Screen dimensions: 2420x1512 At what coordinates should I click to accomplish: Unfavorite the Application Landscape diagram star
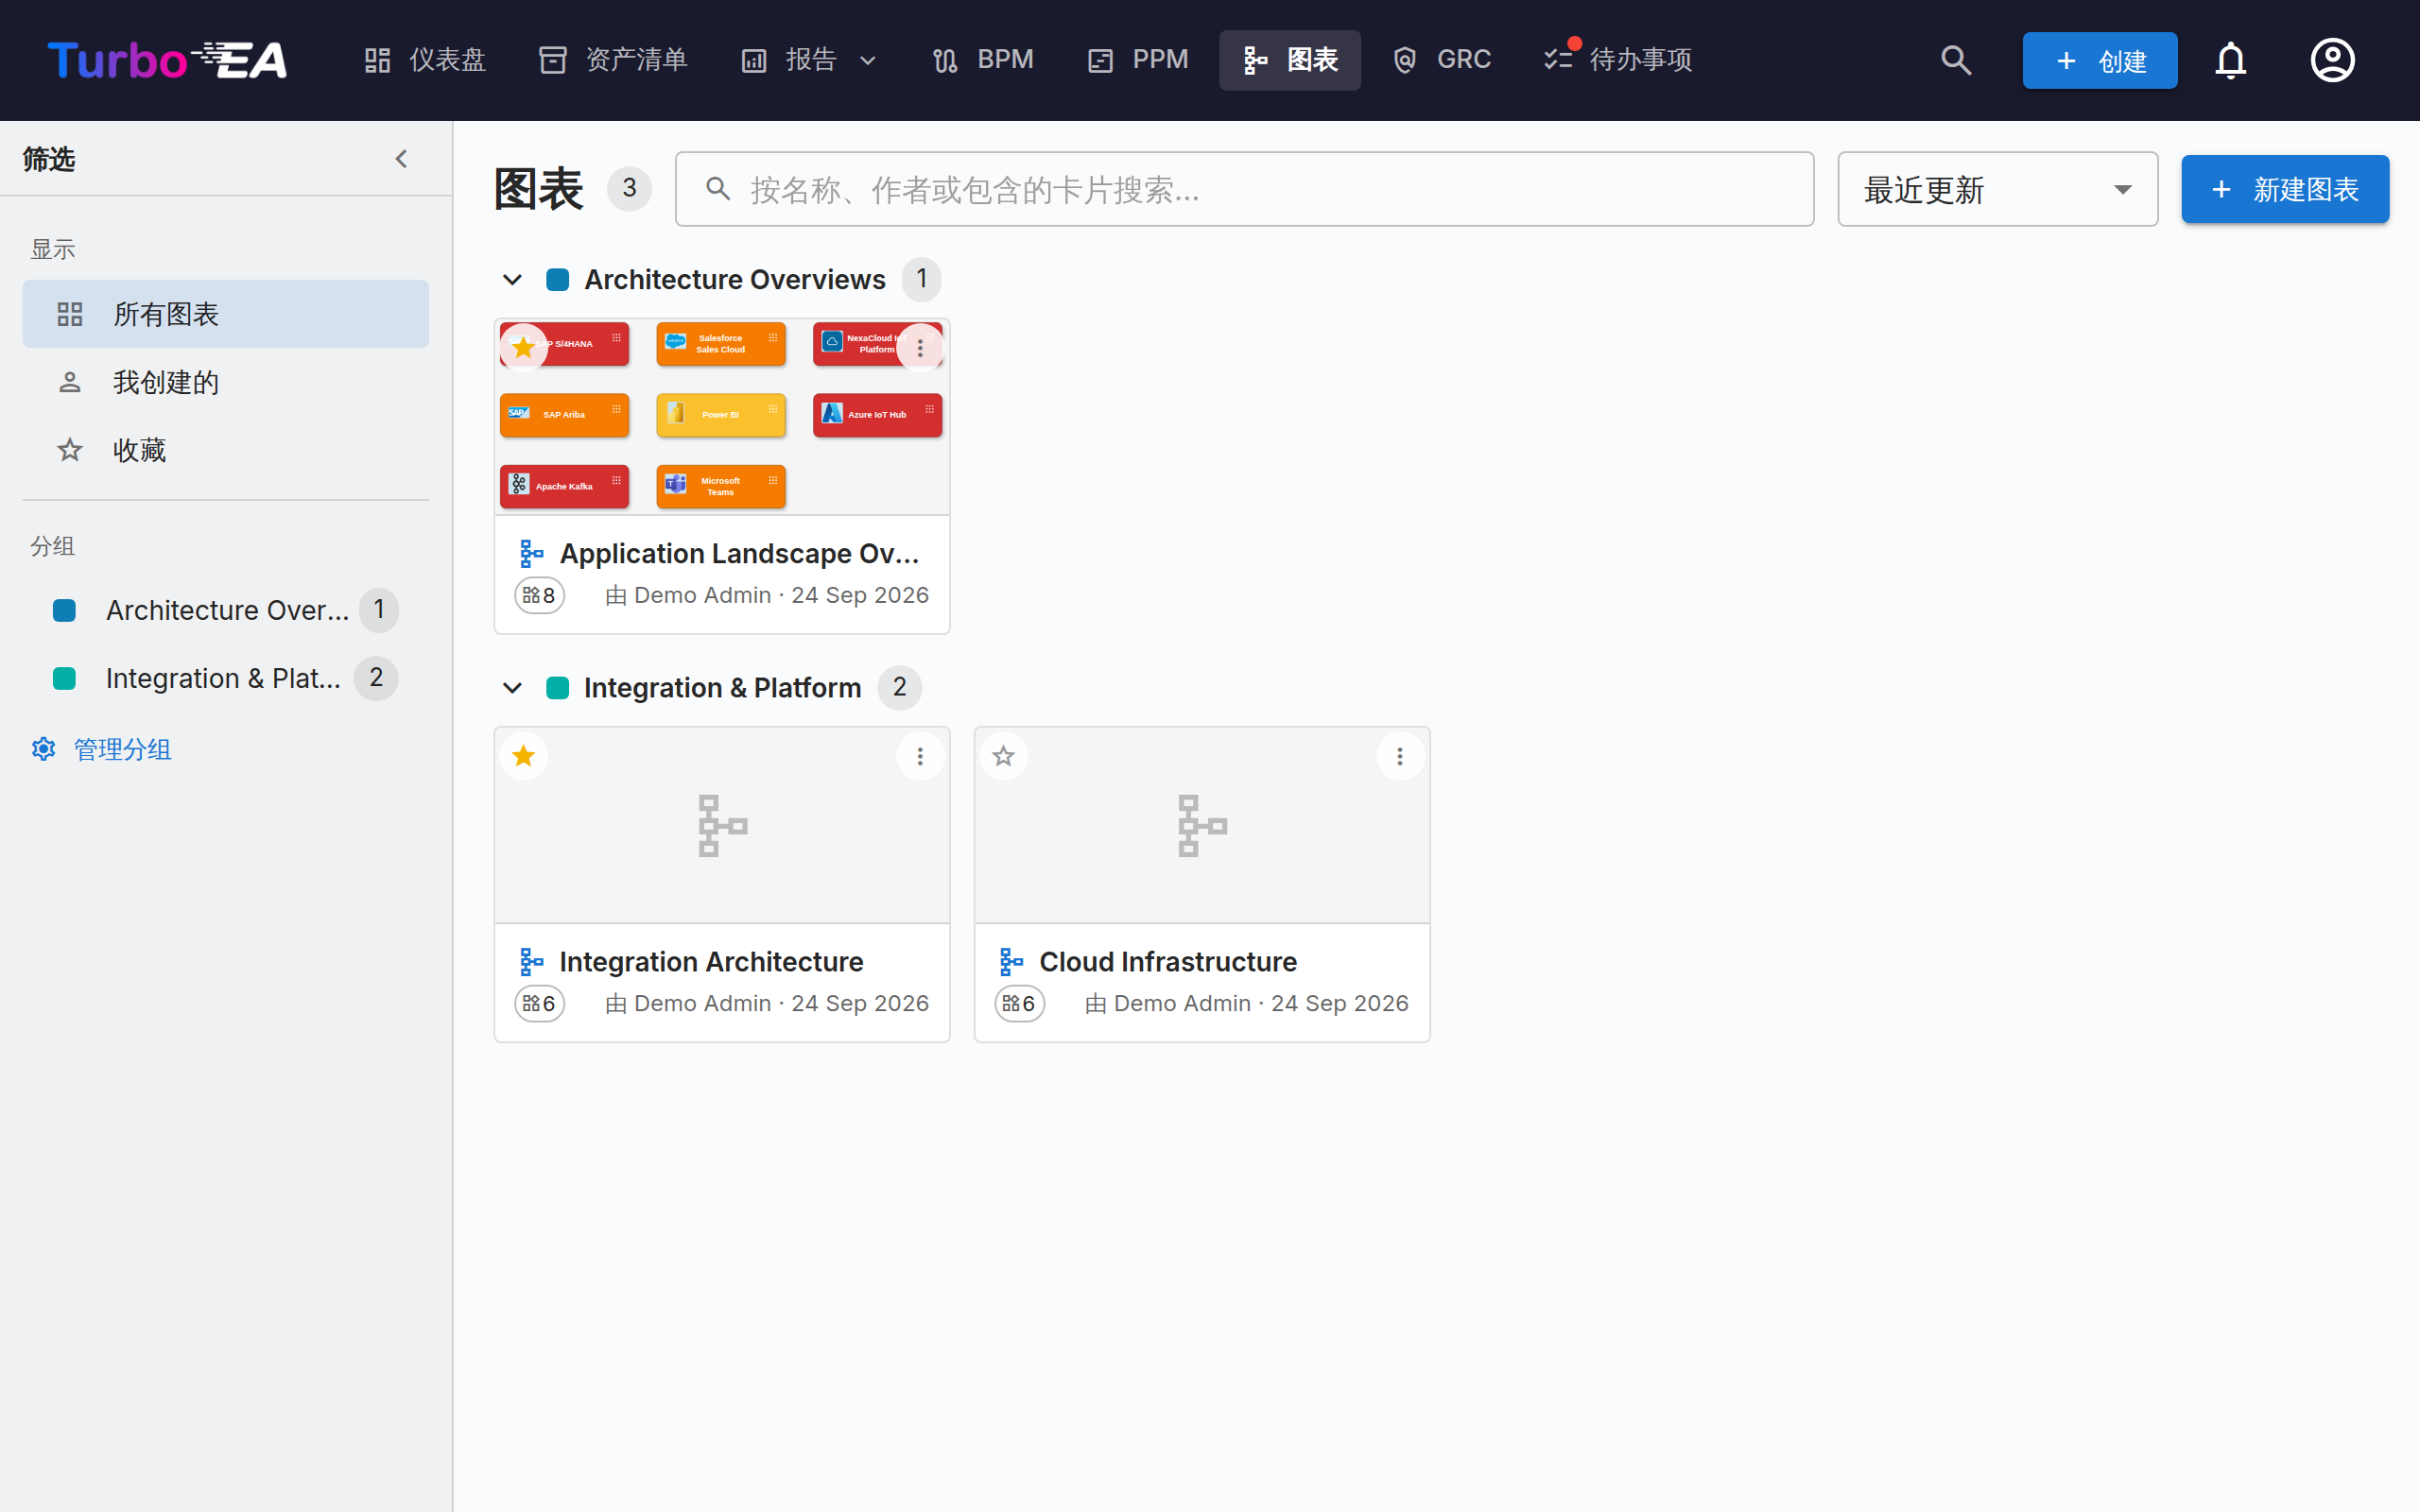point(523,347)
